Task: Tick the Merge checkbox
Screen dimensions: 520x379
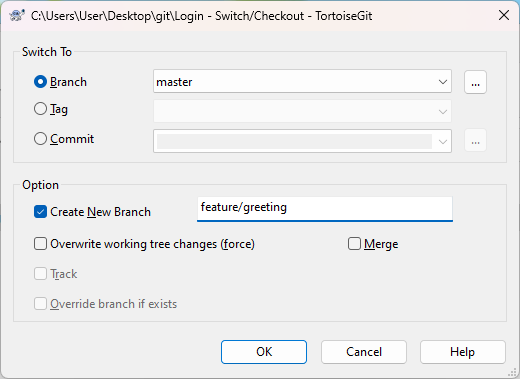Action: point(354,244)
